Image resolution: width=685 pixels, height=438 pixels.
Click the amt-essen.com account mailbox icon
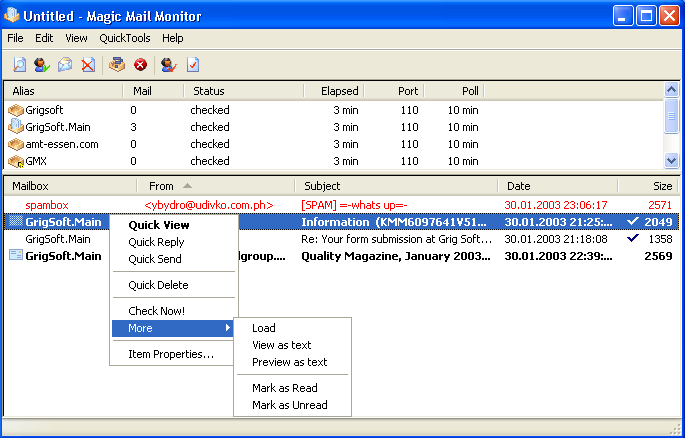16,144
